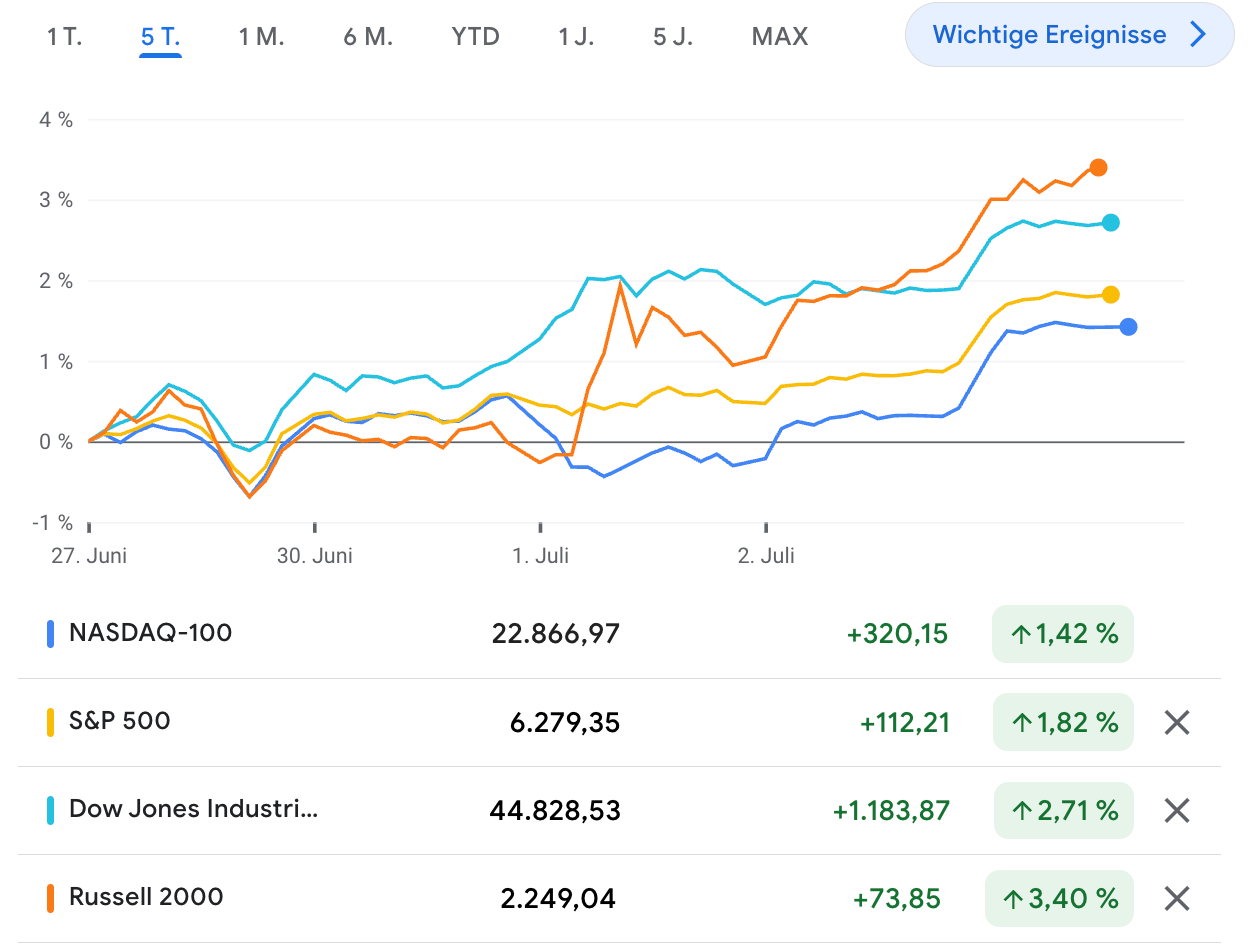Remove S&P 500 from comparison
This screenshot has width=1254, height=952.
point(1177,722)
